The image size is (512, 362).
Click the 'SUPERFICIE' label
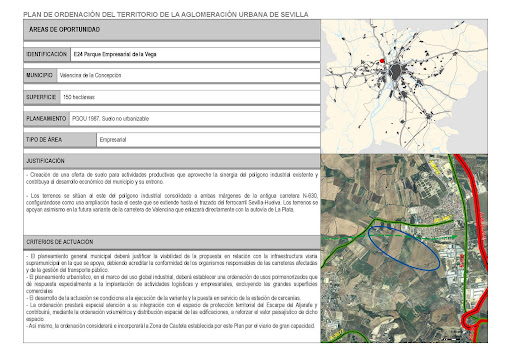click(41, 97)
